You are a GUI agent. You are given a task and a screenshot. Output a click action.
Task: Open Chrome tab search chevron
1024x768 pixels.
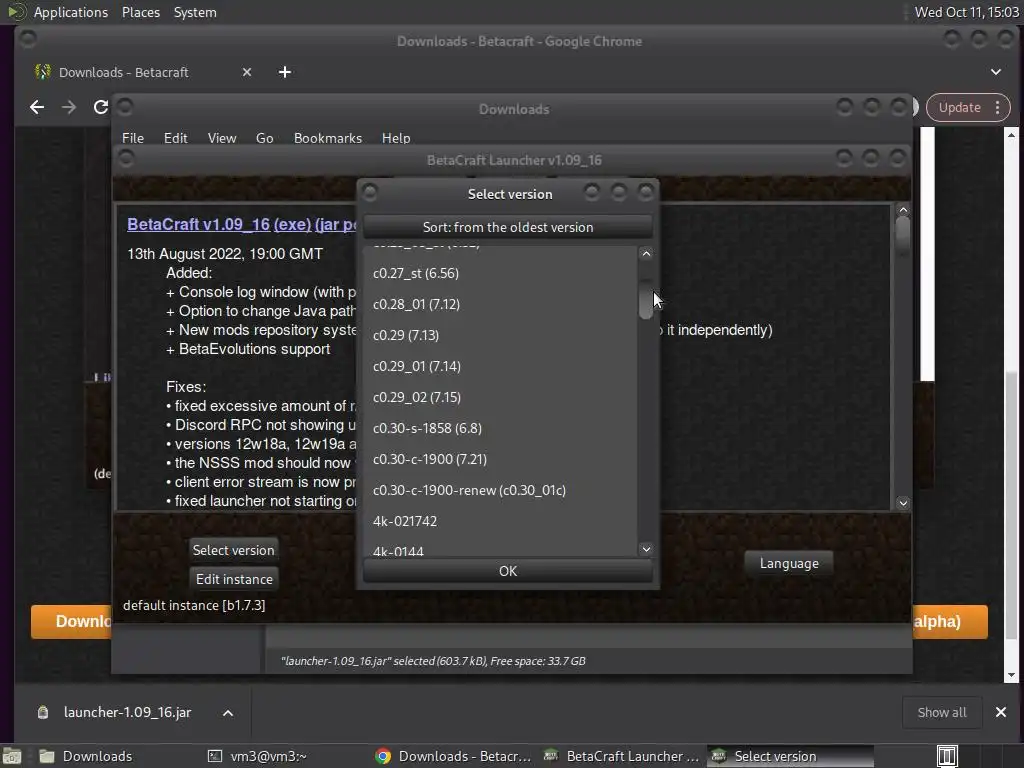(x=995, y=72)
